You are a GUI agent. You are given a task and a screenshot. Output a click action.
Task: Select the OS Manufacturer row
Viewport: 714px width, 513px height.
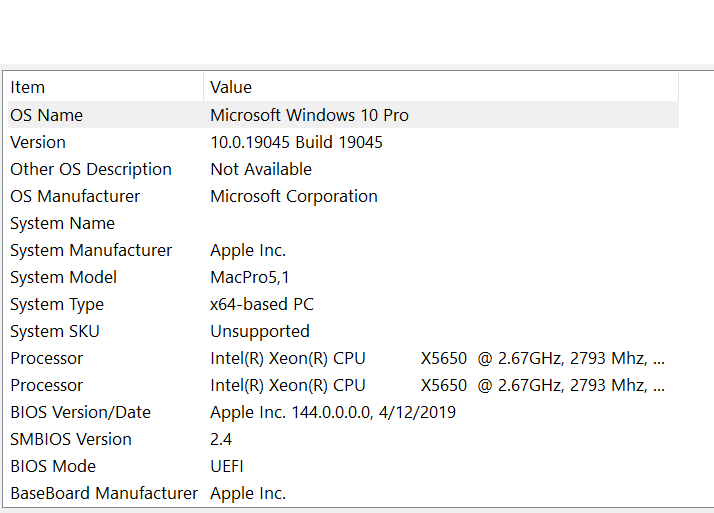343,196
